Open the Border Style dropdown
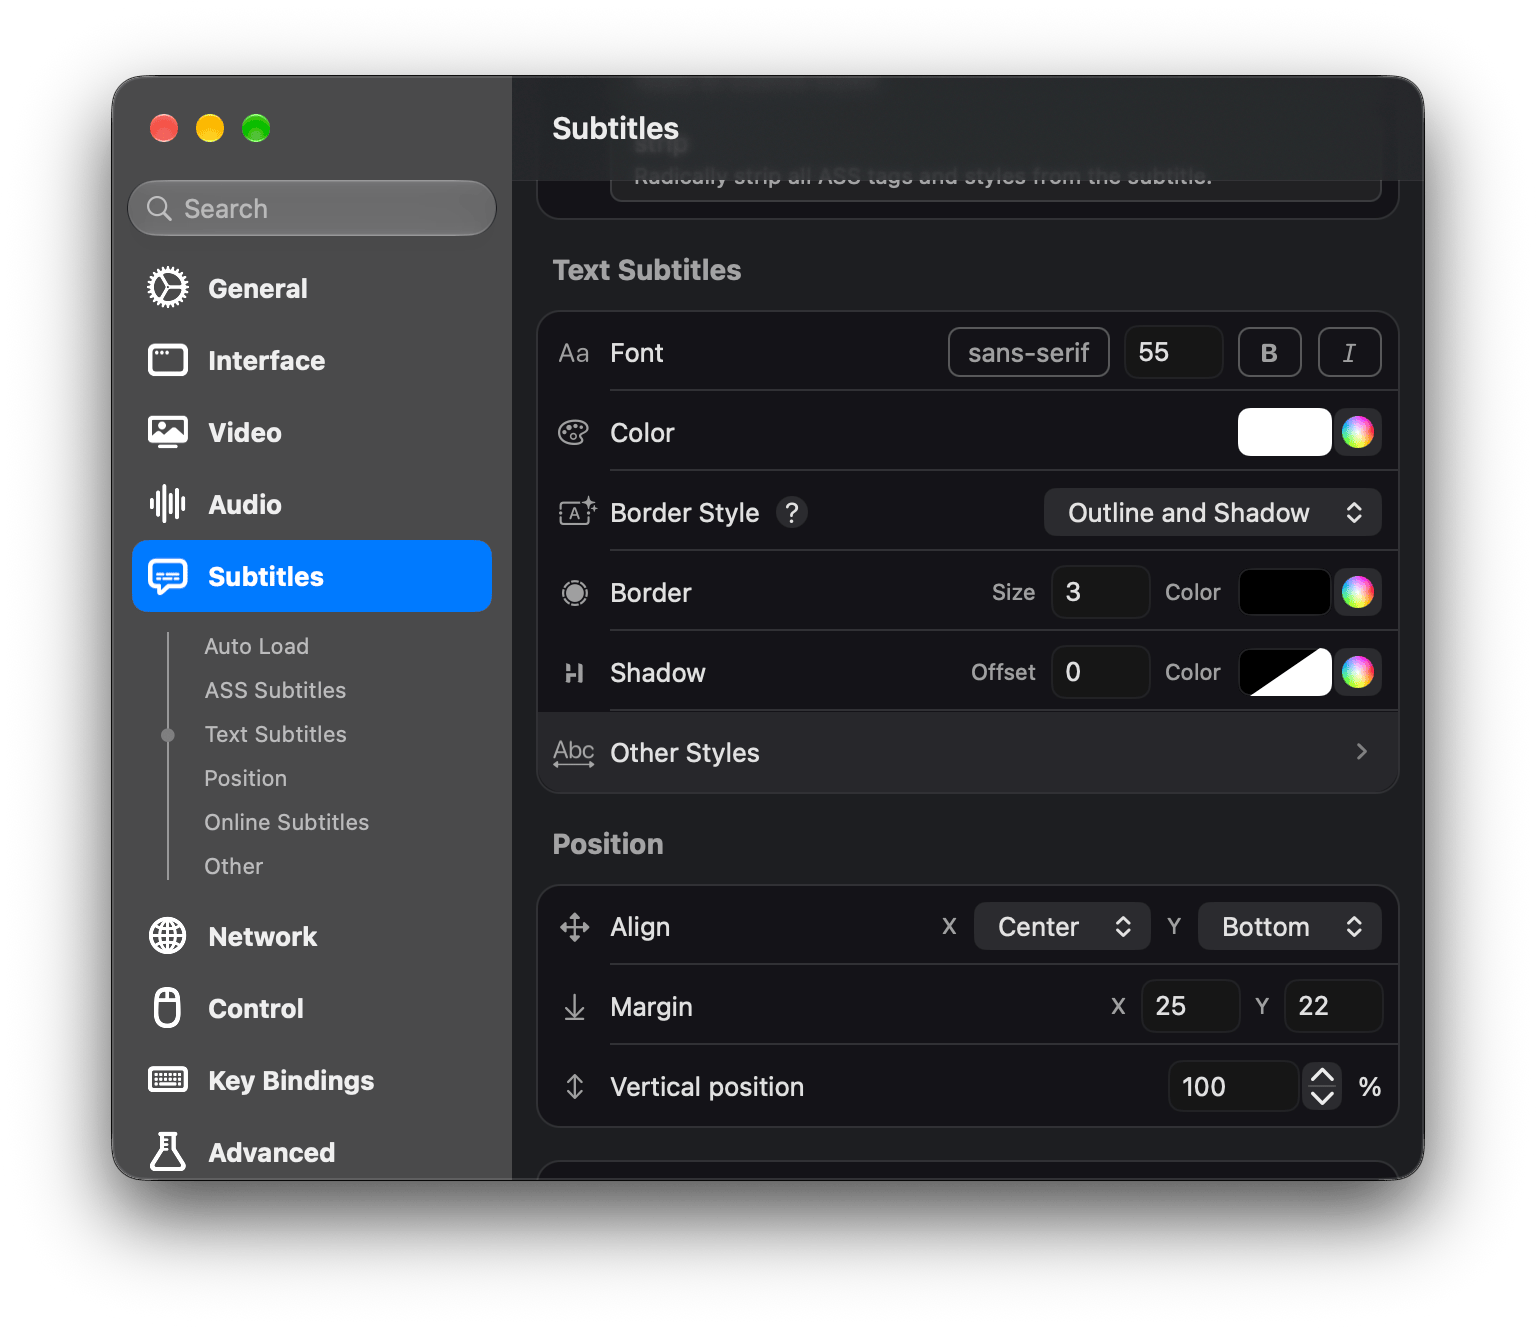Image resolution: width=1536 pixels, height=1328 pixels. pos(1213,512)
